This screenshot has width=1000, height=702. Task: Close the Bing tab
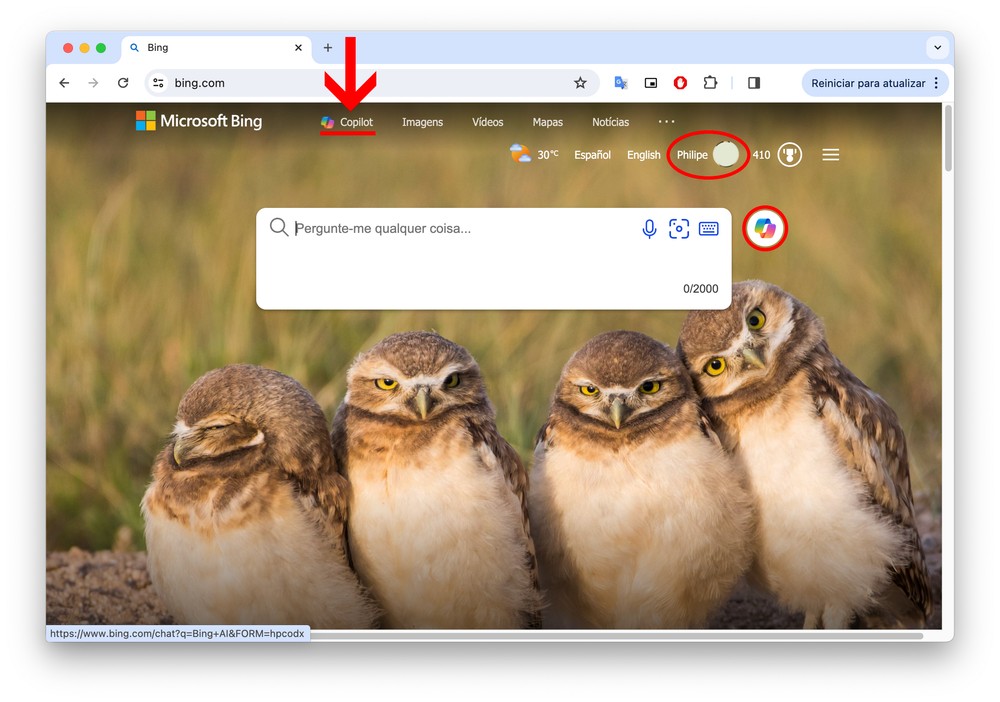click(x=298, y=48)
